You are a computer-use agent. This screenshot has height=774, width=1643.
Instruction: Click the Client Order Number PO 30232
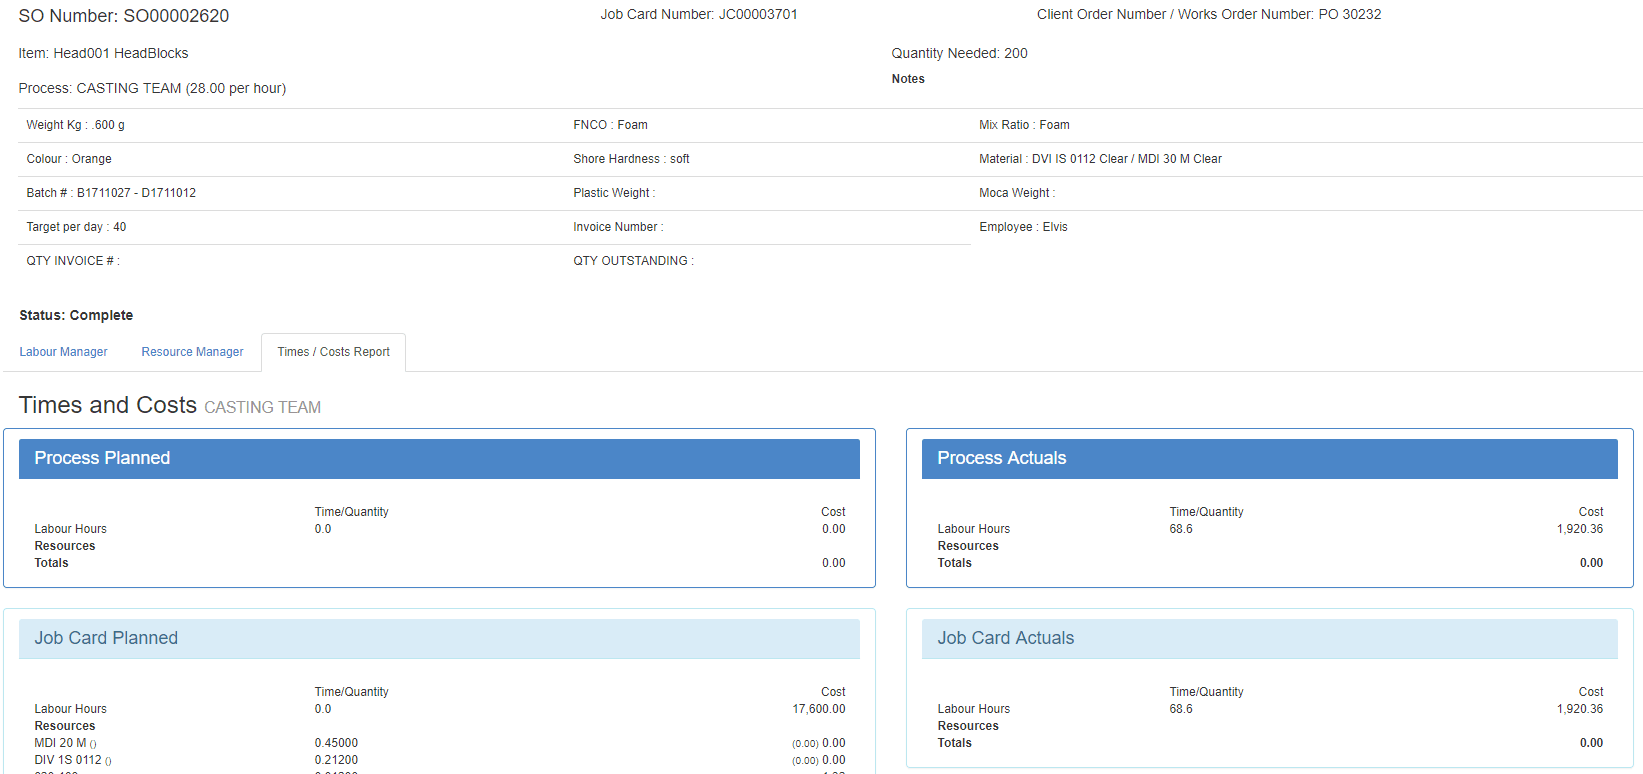tap(1209, 14)
